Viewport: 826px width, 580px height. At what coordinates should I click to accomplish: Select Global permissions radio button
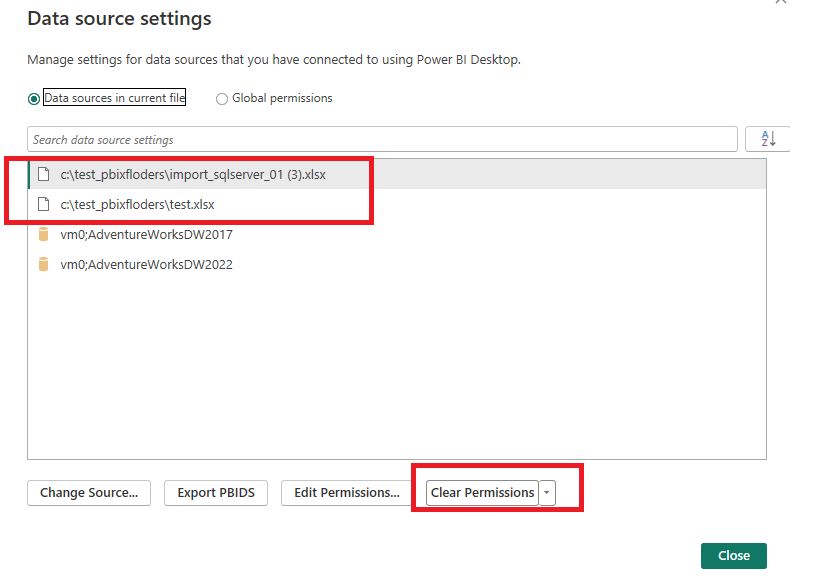coord(222,99)
